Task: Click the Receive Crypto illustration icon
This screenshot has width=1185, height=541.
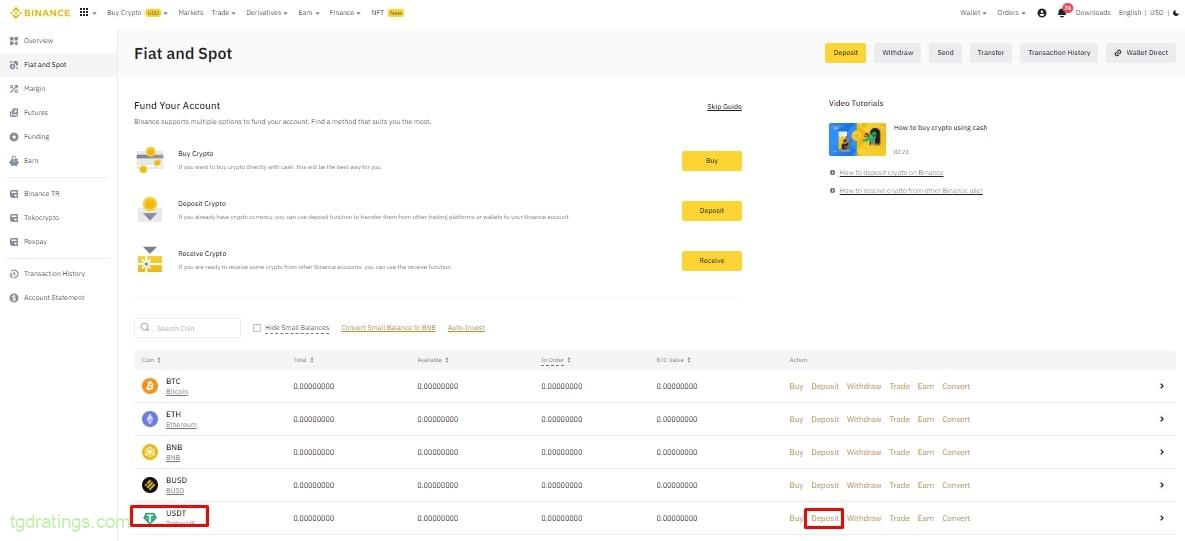Action: 150,259
